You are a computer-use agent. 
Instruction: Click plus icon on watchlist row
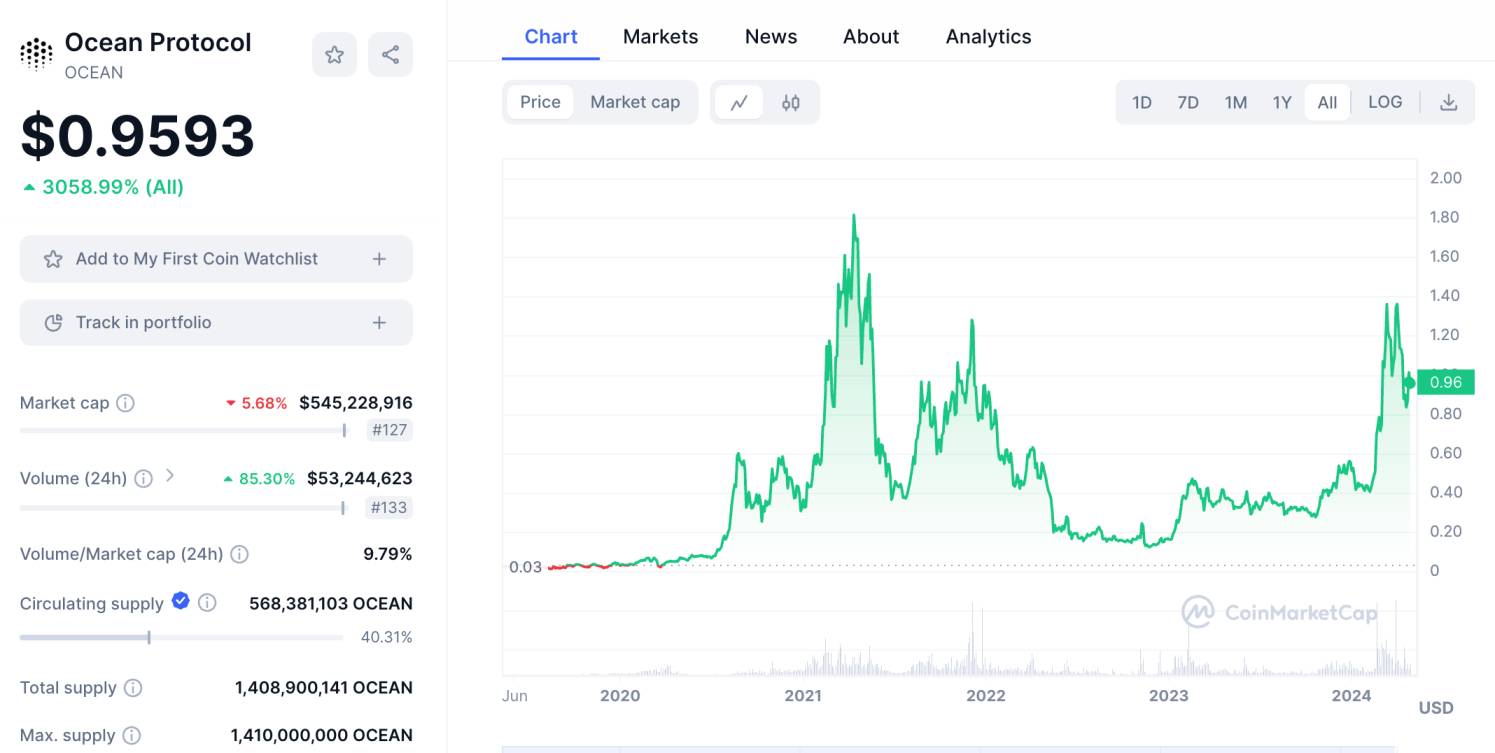point(379,259)
